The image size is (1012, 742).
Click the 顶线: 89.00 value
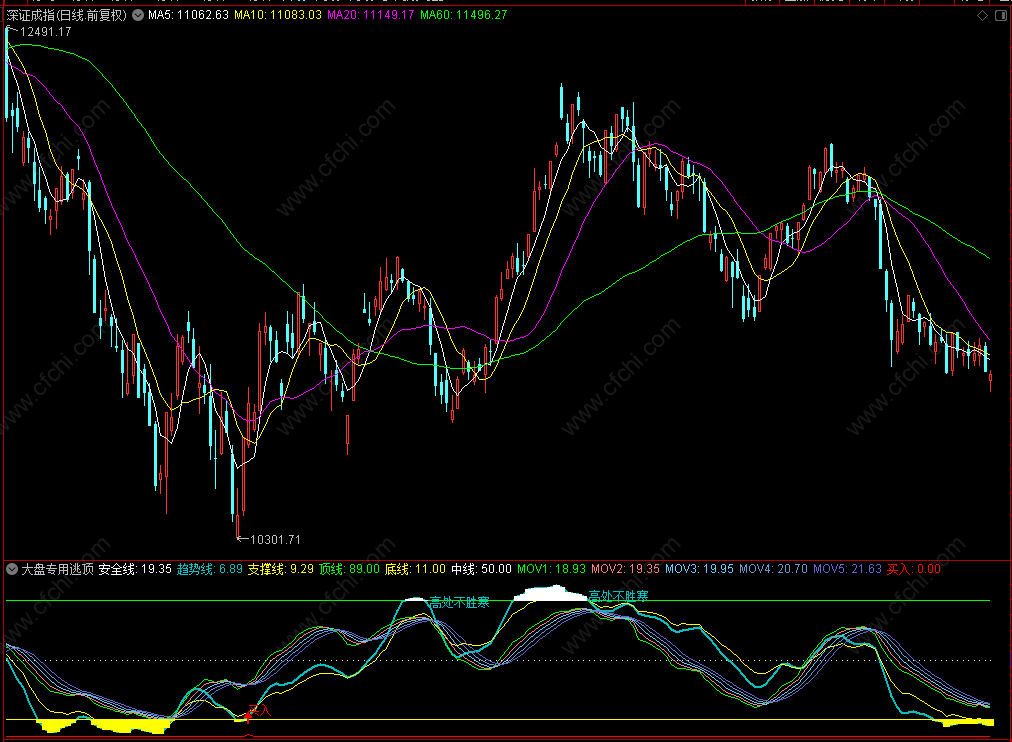tap(349, 569)
